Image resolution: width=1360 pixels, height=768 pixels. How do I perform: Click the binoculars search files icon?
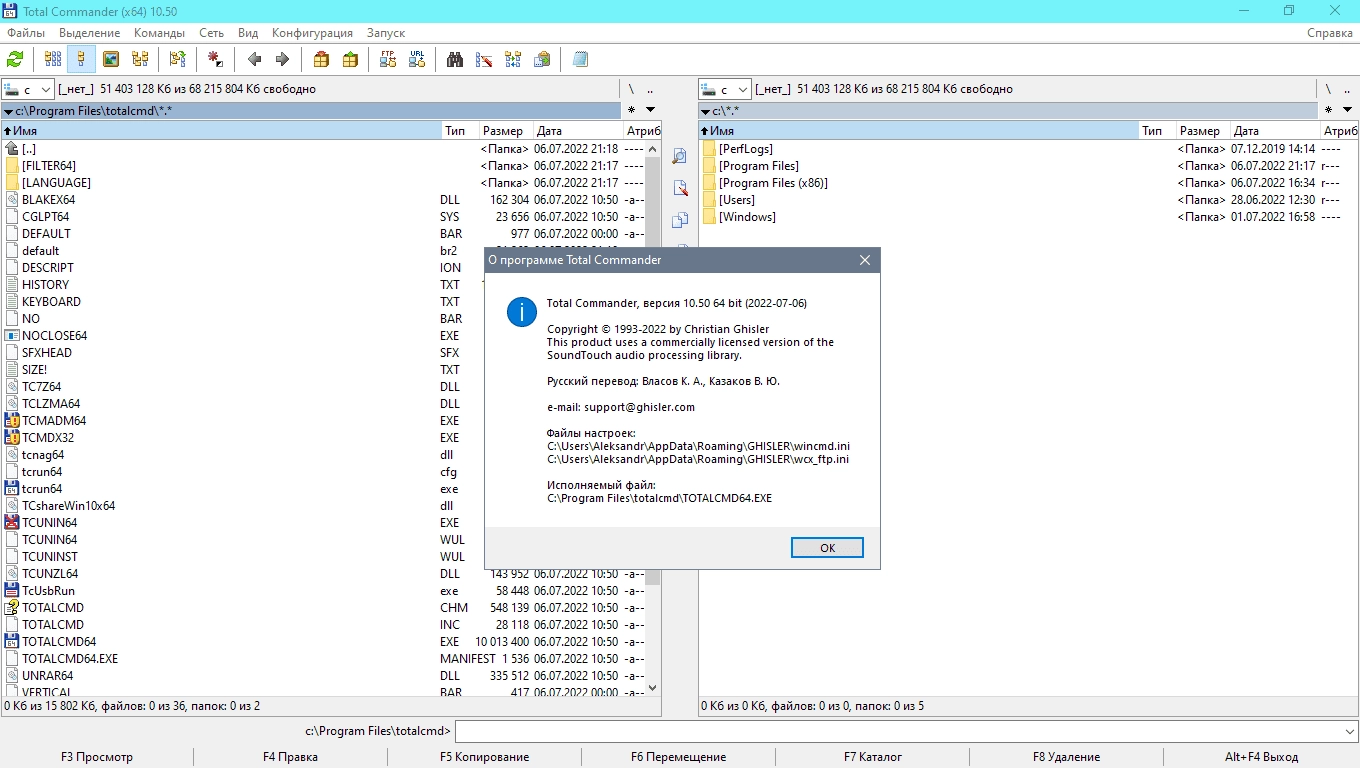(x=455, y=59)
